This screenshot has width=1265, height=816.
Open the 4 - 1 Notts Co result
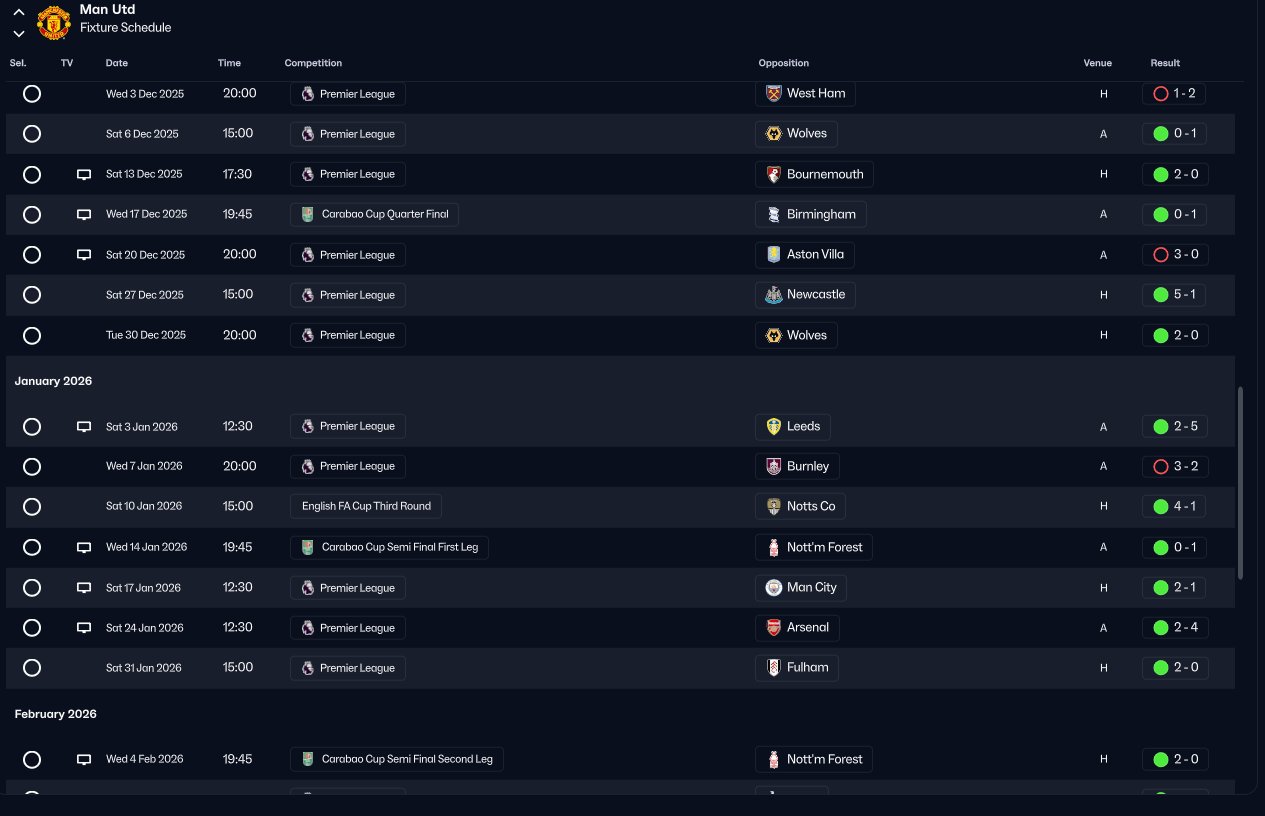point(1174,506)
